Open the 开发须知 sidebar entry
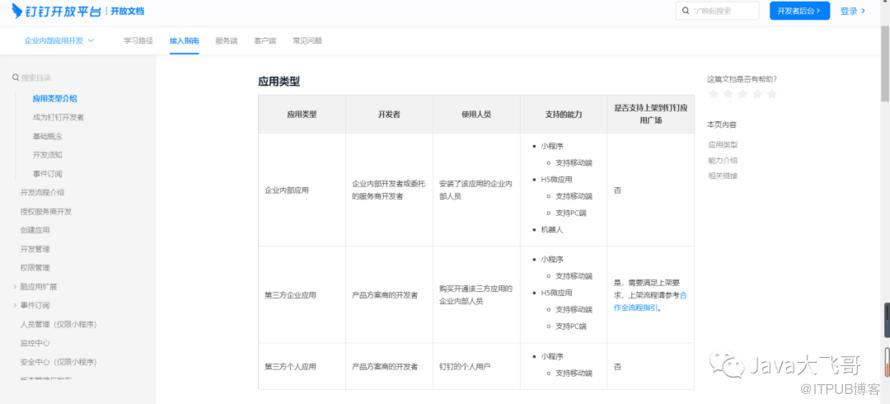The width and height of the screenshot is (890, 404). pos(48,155)
